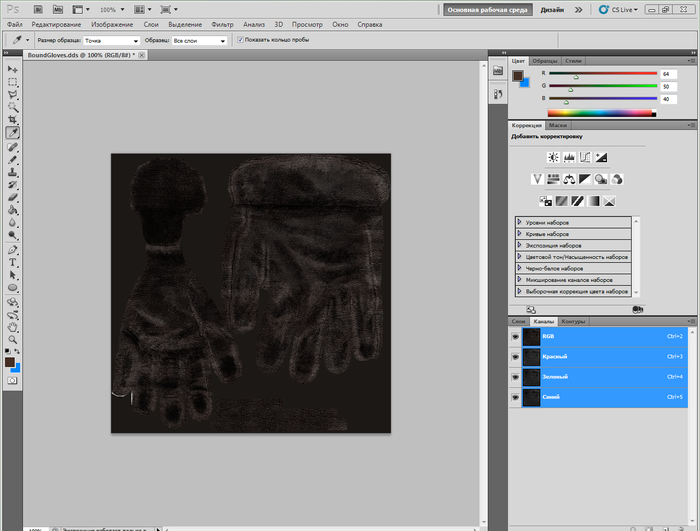This screenshot has height=531, width=700.
Task: Select the Crop tool
Action: tap(13, 120)
